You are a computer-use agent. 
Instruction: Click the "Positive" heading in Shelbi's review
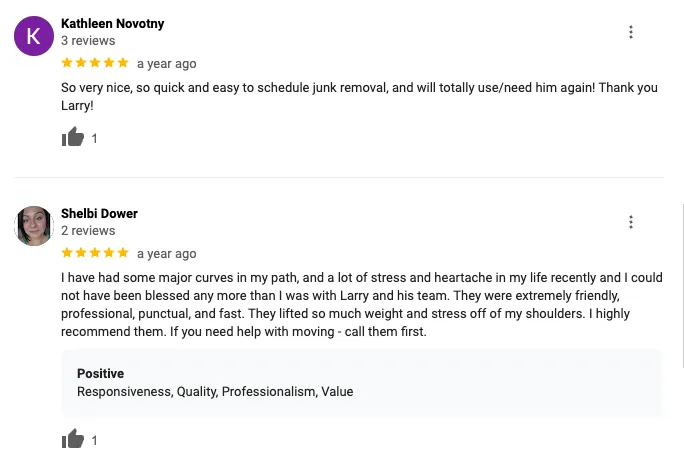[x=100, y=374]
